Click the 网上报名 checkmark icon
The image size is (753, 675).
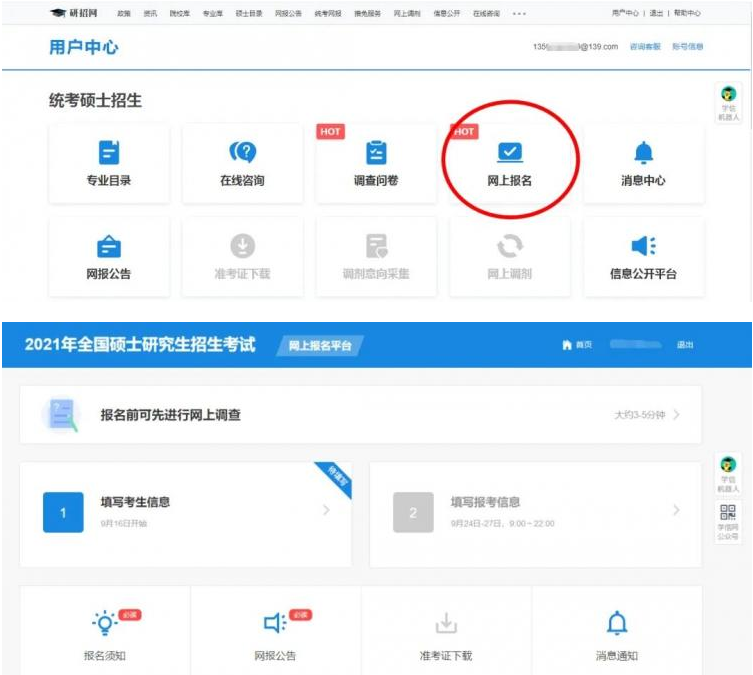pos(510,153)
